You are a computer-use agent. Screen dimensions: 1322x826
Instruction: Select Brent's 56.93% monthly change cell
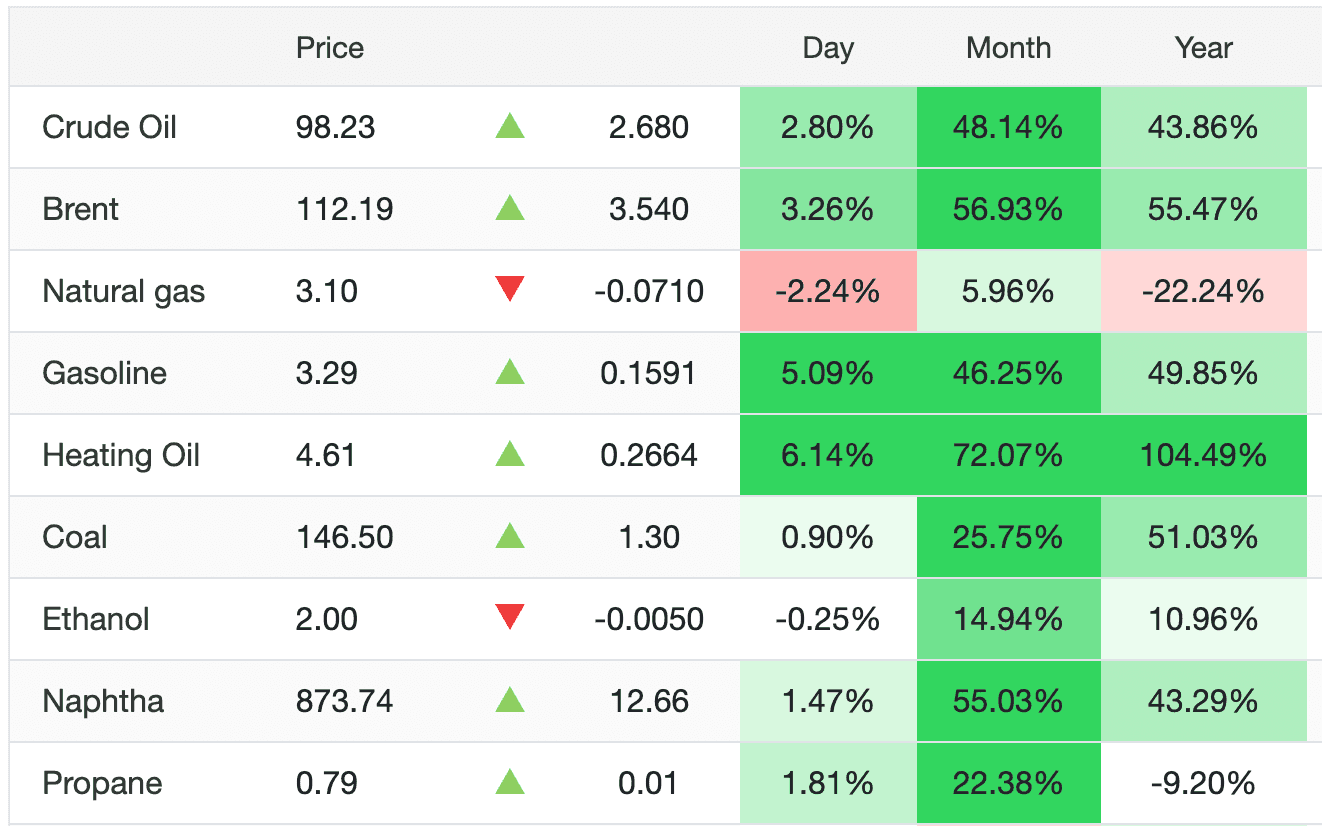1008,209
